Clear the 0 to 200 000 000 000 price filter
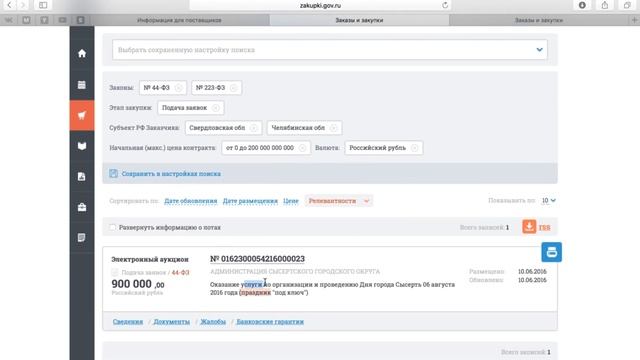The image size is (640, 360). coord(302,148)
